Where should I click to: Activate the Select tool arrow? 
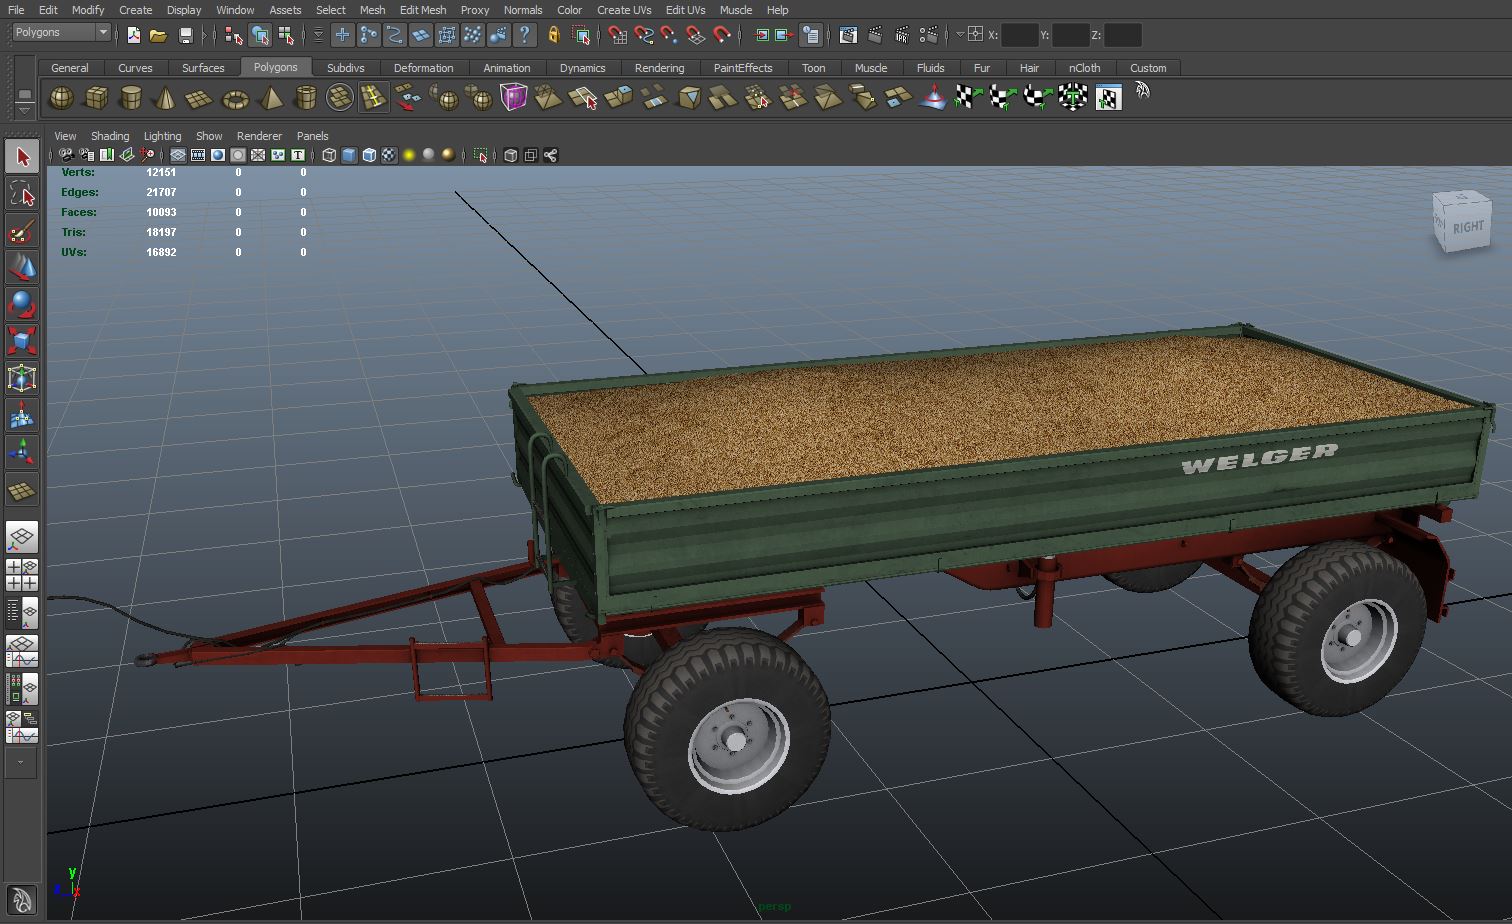point(22,157)
